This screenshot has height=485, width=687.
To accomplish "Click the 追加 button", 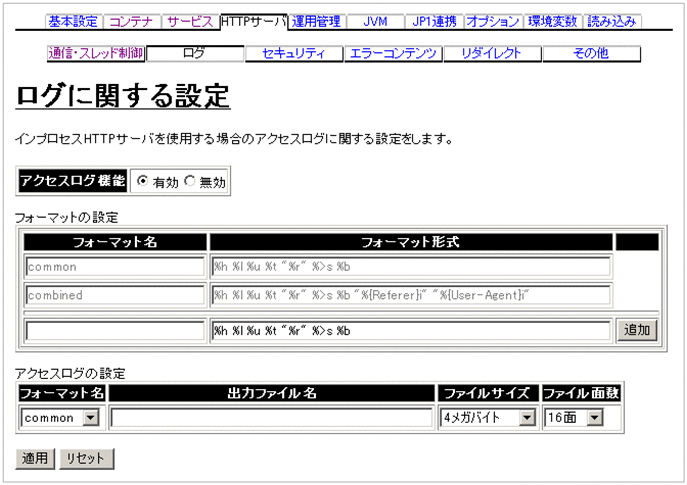I will (637, 330).
